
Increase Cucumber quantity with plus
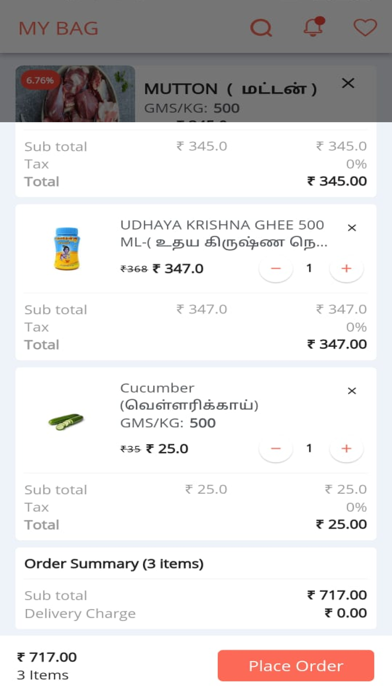click(x=346, y=449)
